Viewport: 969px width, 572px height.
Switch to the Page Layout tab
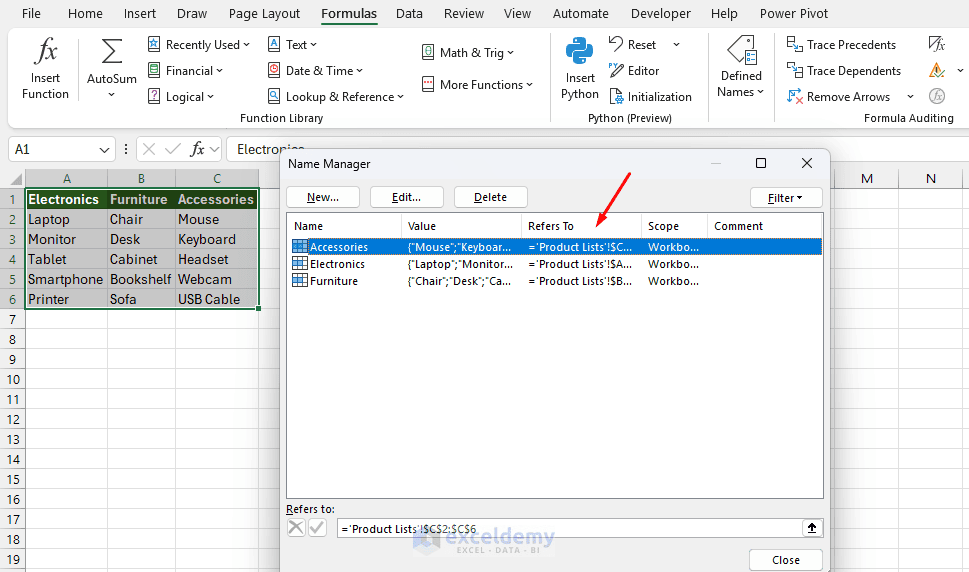click(x=264, y=14)
